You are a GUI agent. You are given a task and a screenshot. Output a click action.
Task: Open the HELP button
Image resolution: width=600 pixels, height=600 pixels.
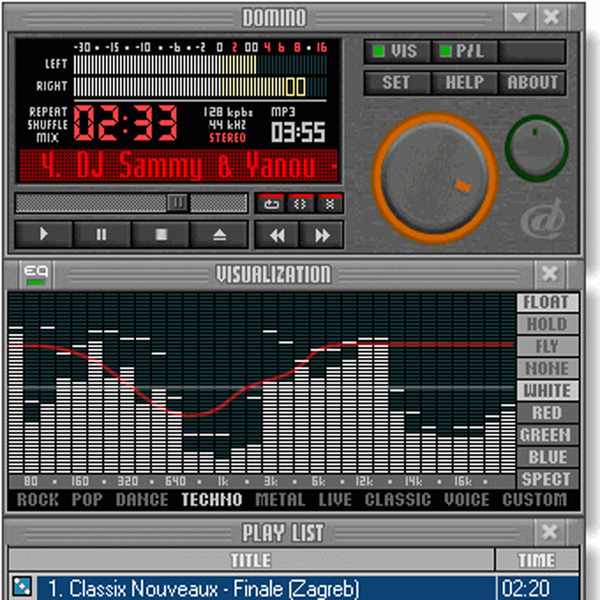[x=464, y=83]
